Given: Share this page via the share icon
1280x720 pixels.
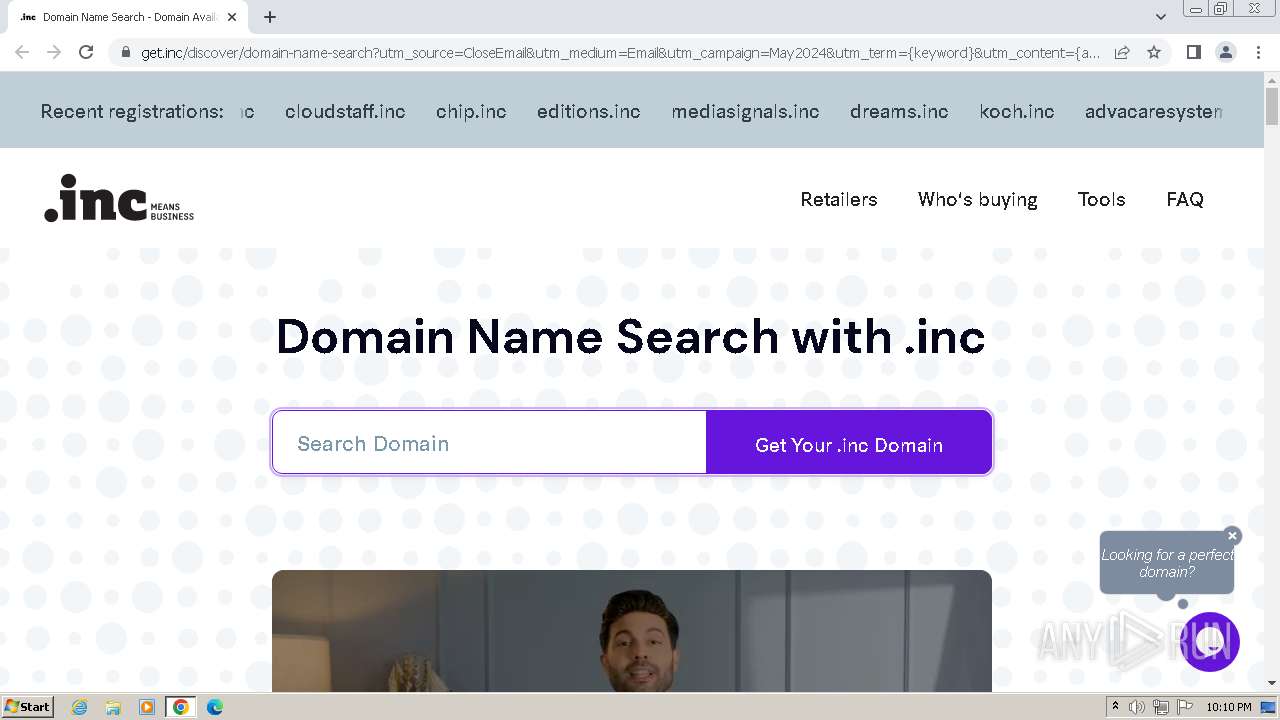Looking at the screenshot, I should point(1122,52).
